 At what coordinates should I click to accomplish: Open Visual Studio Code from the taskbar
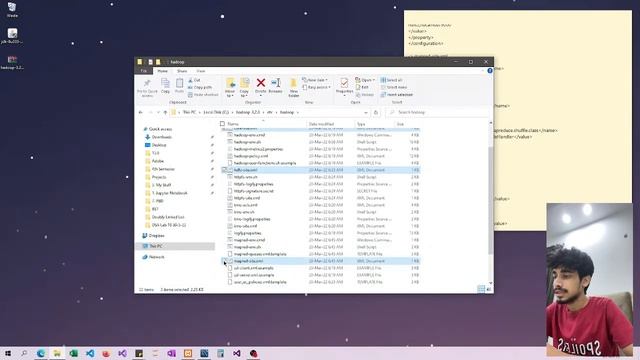(x=90, y=353)
